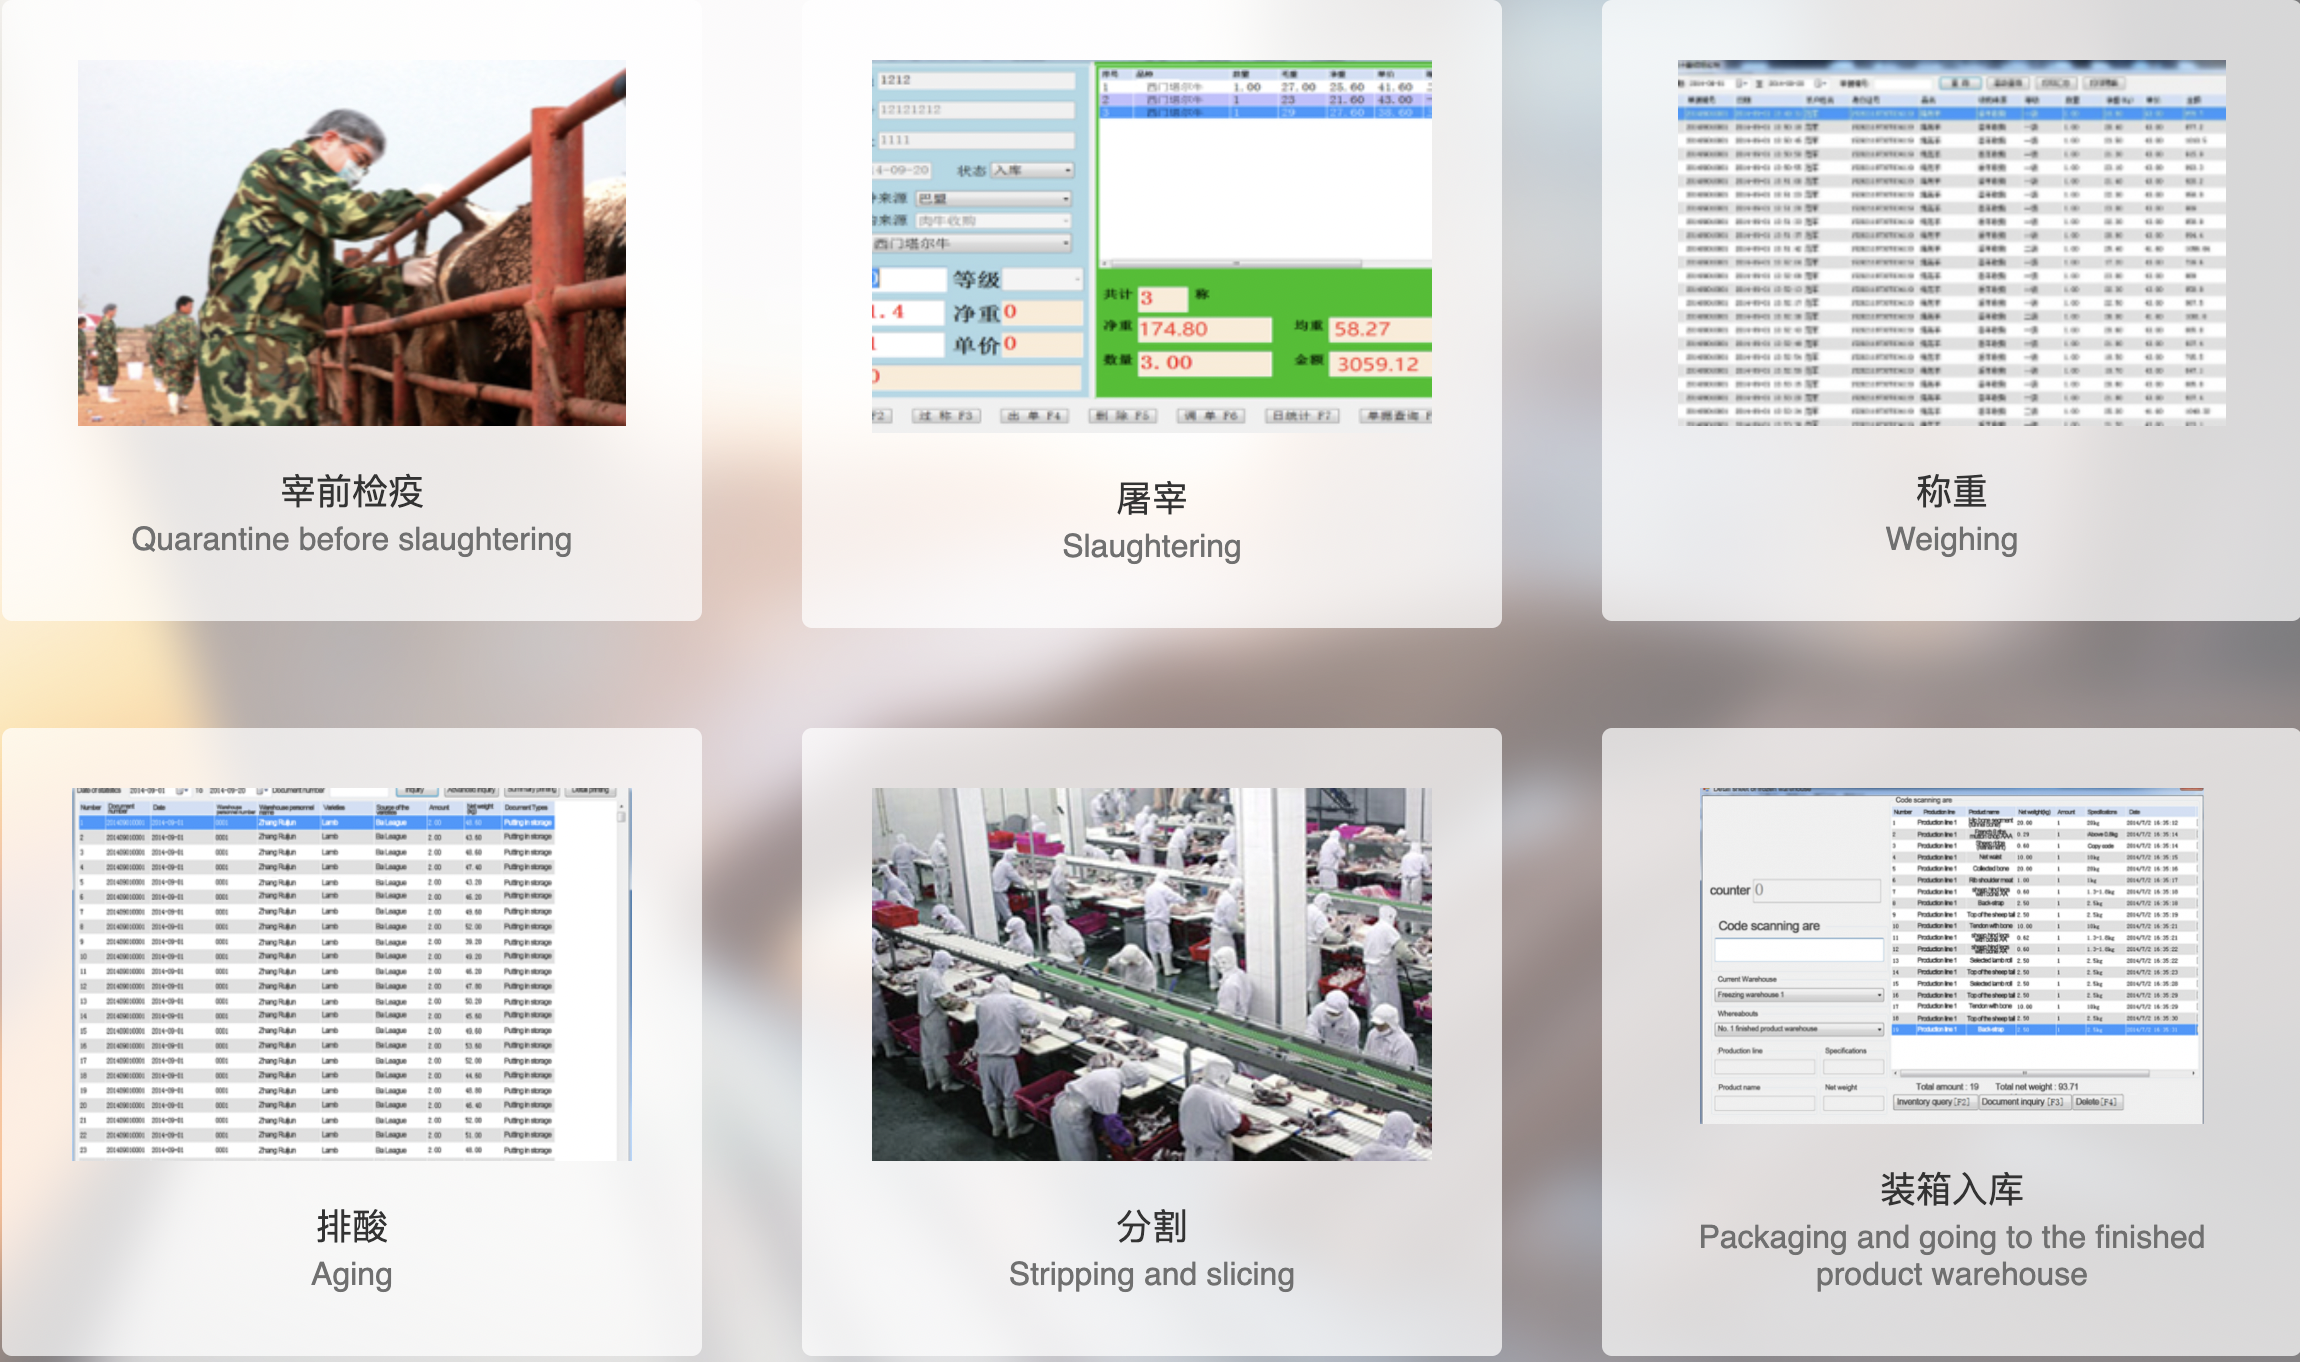Open the quarantine inspection photo with cattle
Image resolution: width=2300 pixels, height=1362 pixels.
pyautogui.click(x=352, y=243)
